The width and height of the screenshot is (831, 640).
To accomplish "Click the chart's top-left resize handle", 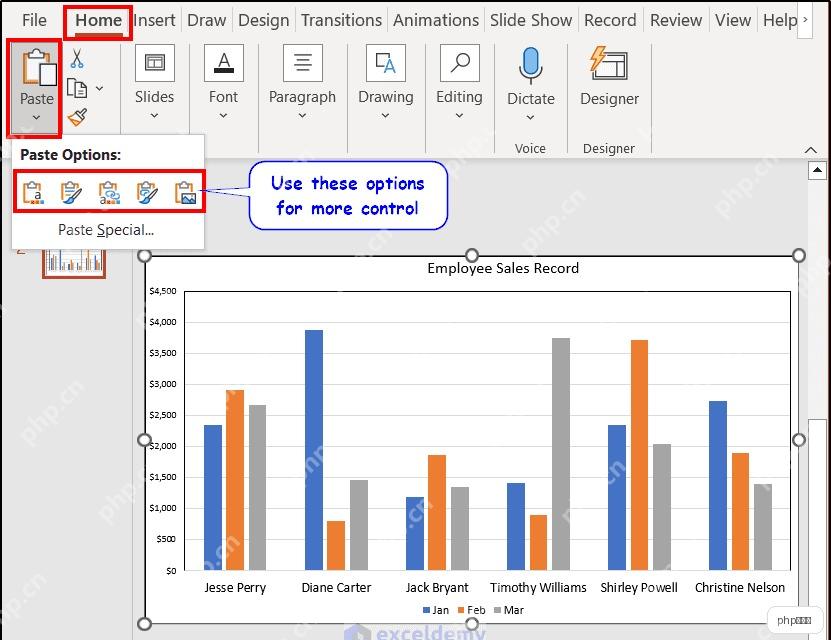I will pos(144,256).
